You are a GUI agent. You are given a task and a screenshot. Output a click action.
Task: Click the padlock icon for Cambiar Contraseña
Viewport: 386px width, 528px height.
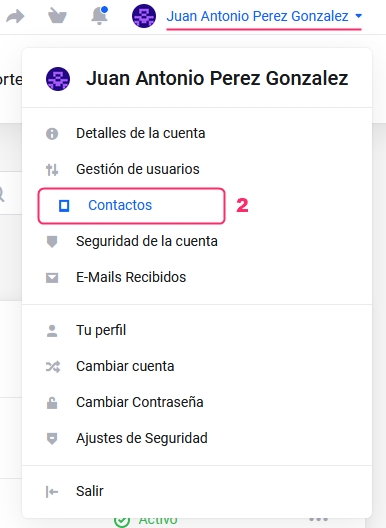click(52, 403)
